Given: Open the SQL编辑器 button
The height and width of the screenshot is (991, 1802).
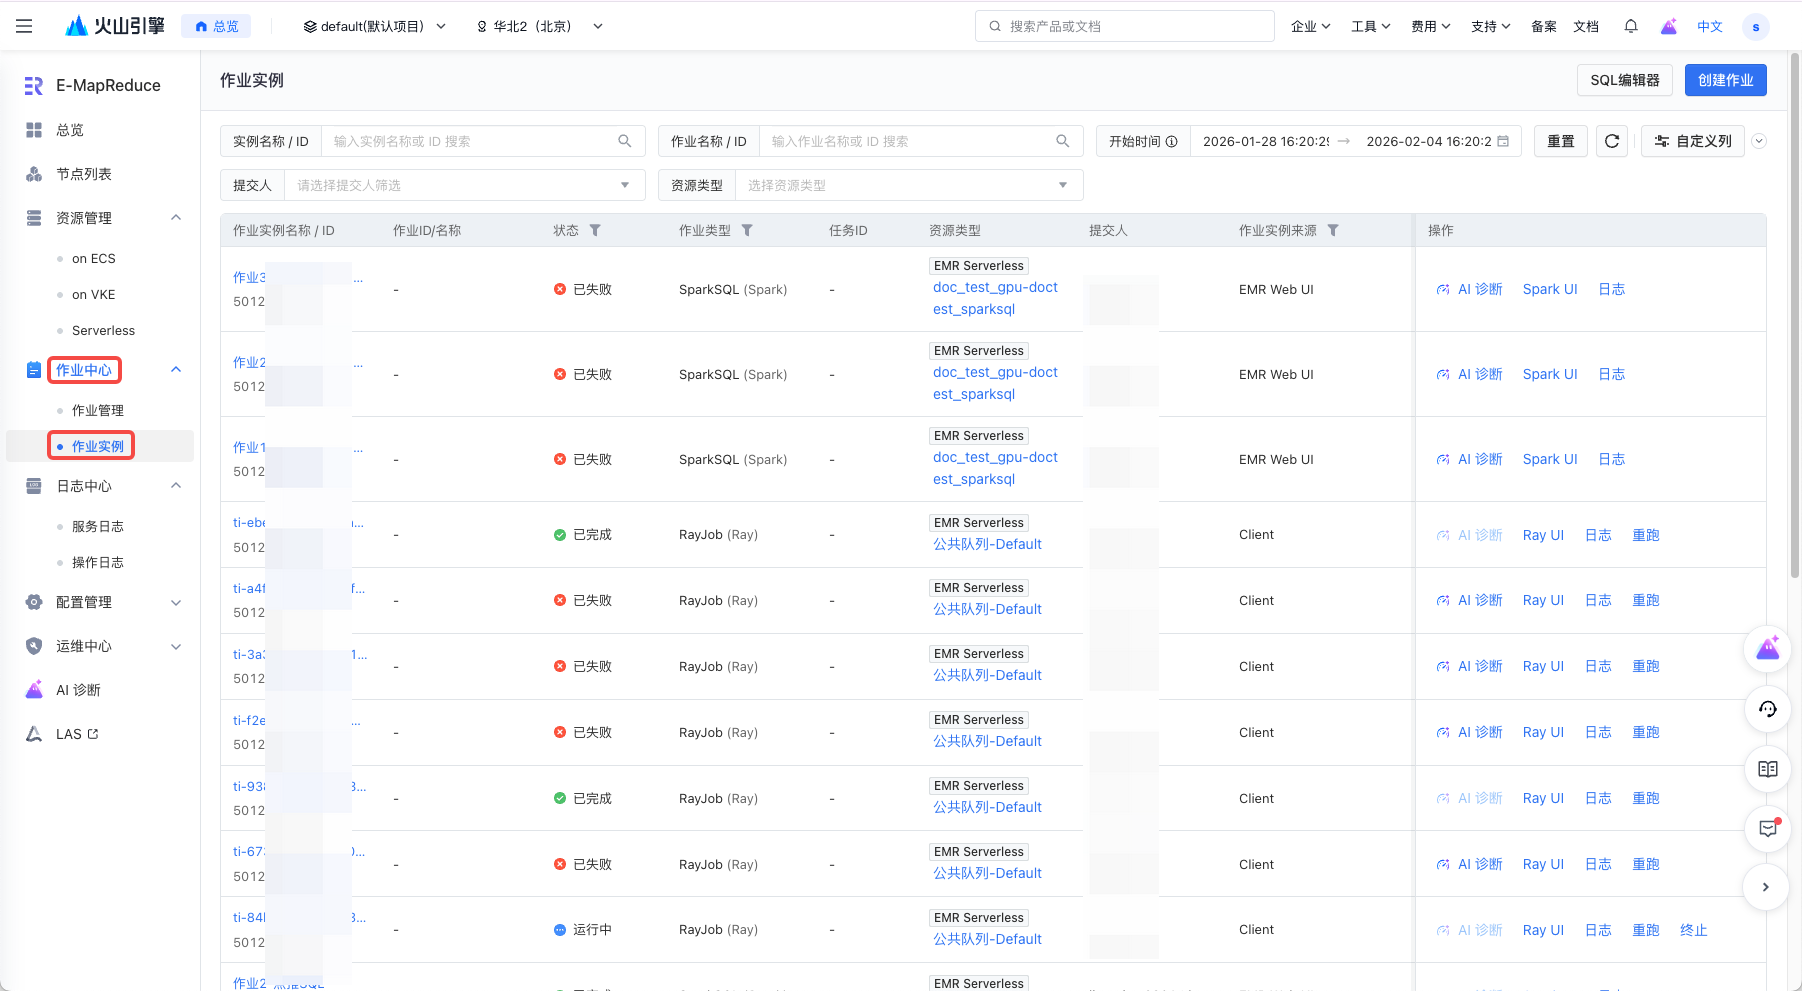Looking at the screenshot, I should [x=1625, y=80].
